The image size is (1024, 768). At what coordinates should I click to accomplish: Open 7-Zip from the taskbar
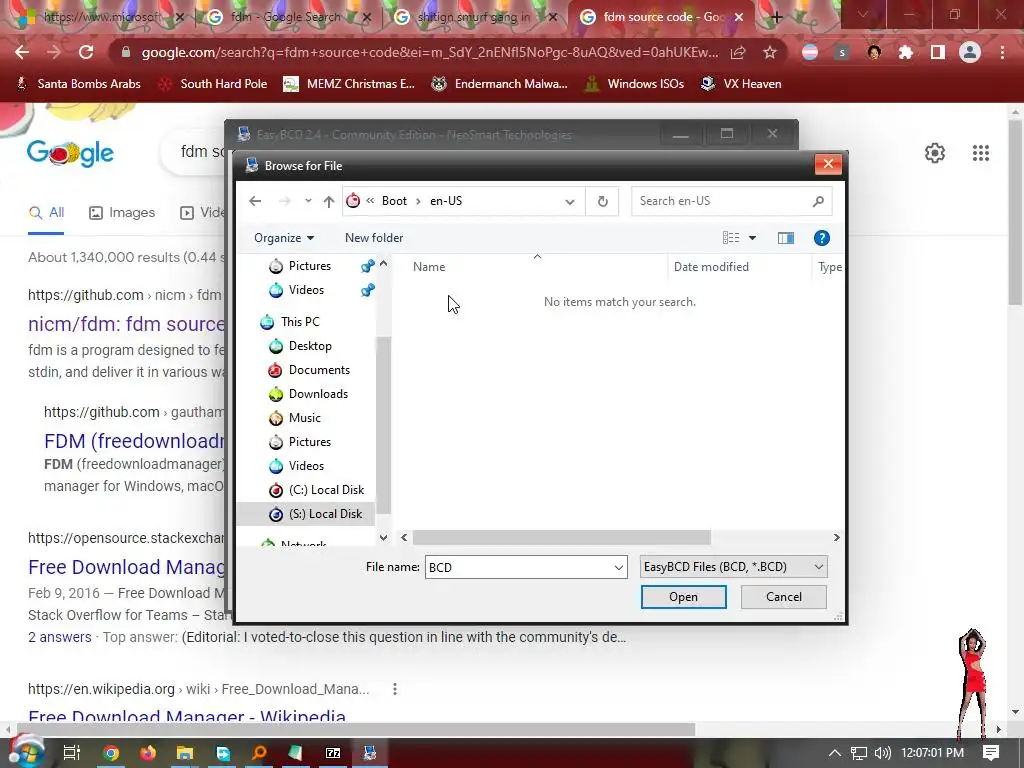tap(333, 753)
